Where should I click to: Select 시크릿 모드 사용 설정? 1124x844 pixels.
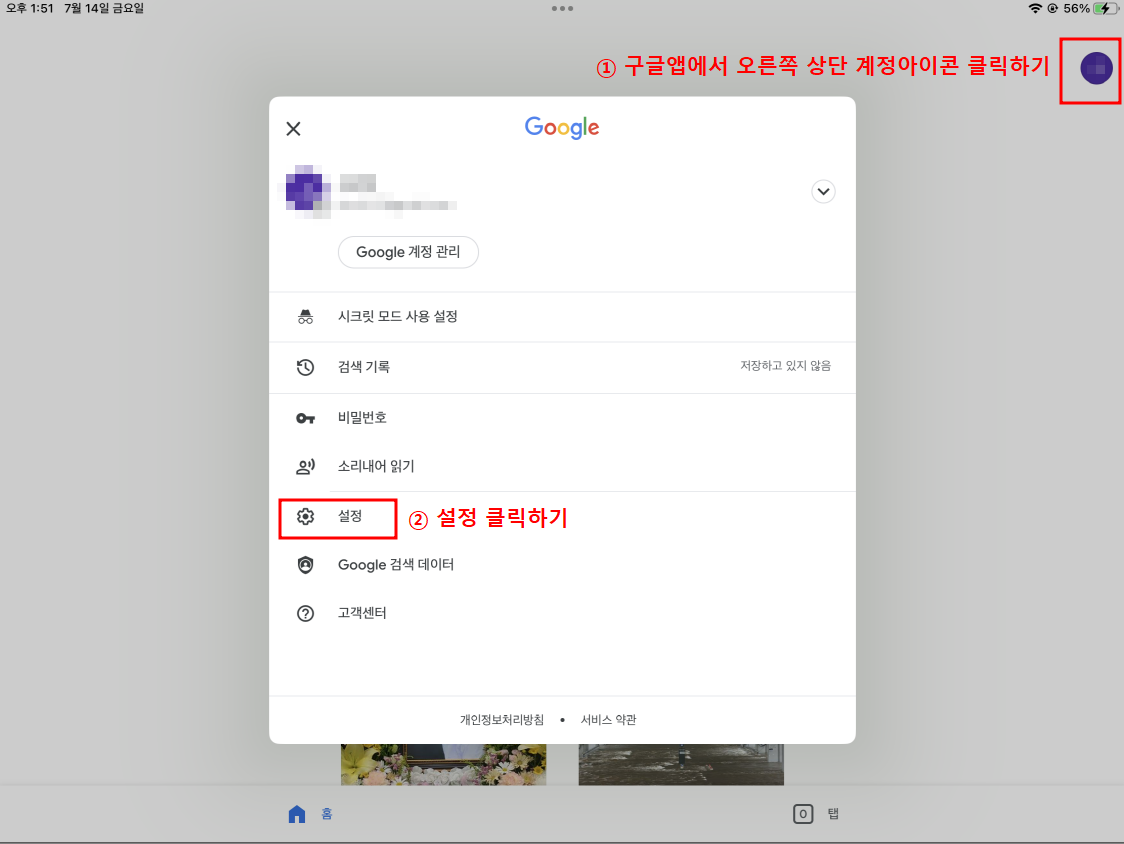pyautogui.click(x=398, y=316)
